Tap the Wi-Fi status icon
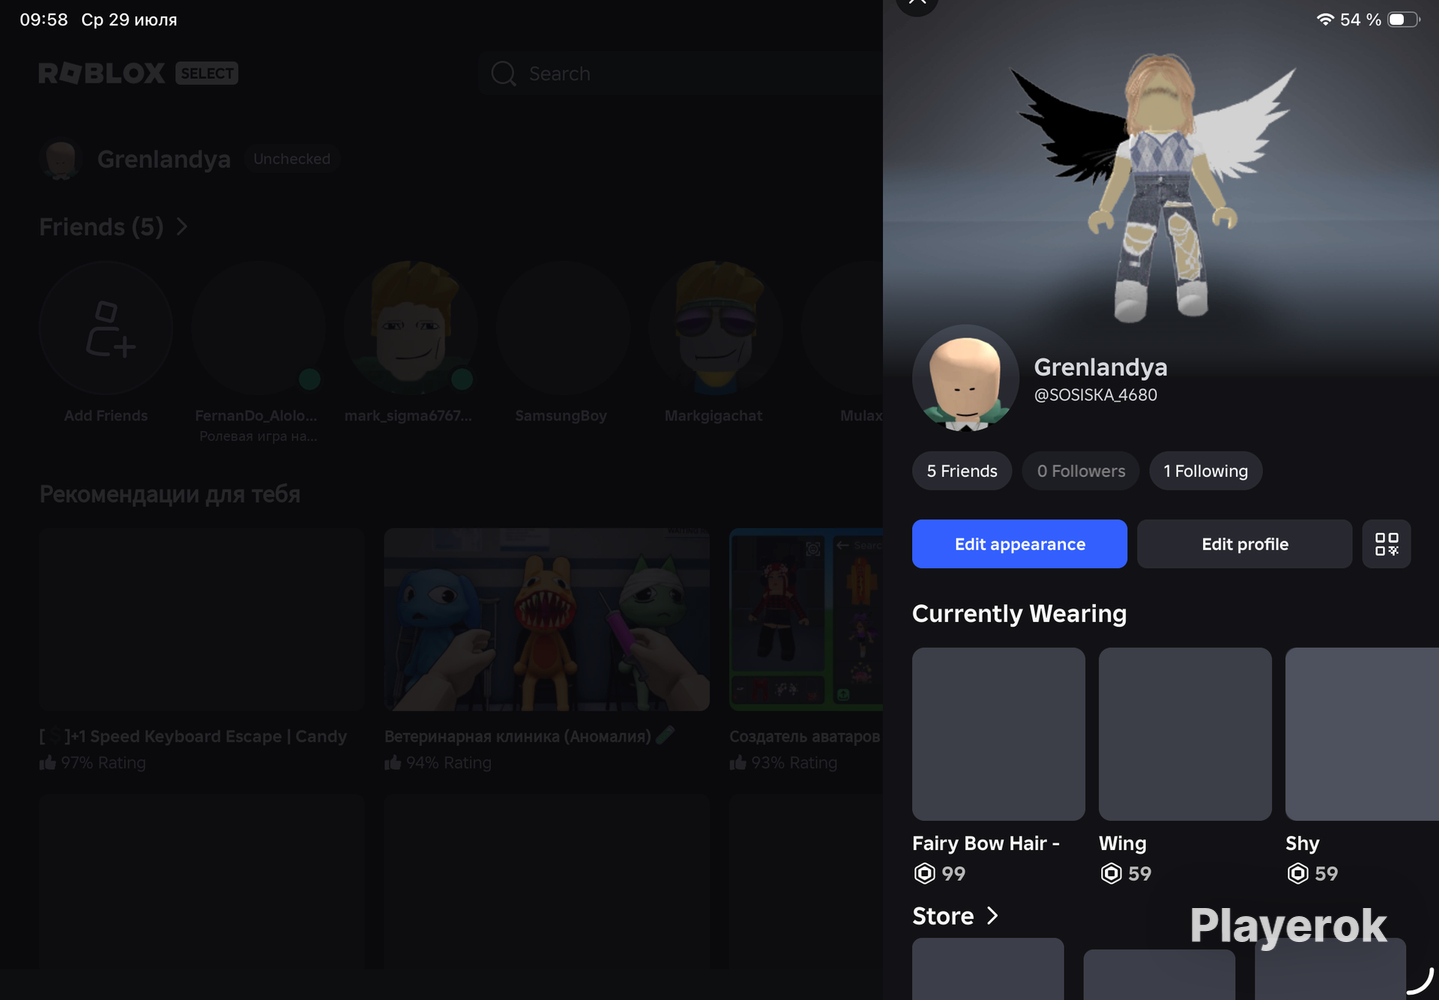This screenshot has width=1439, height=1000. point(1325,19)
